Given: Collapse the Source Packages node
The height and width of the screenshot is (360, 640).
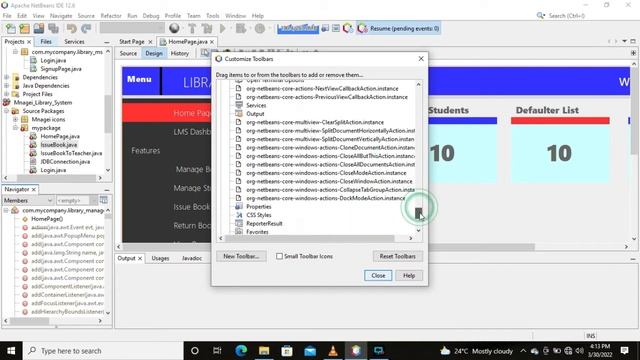Looking at the screenshot, I should tap(7, 111).
